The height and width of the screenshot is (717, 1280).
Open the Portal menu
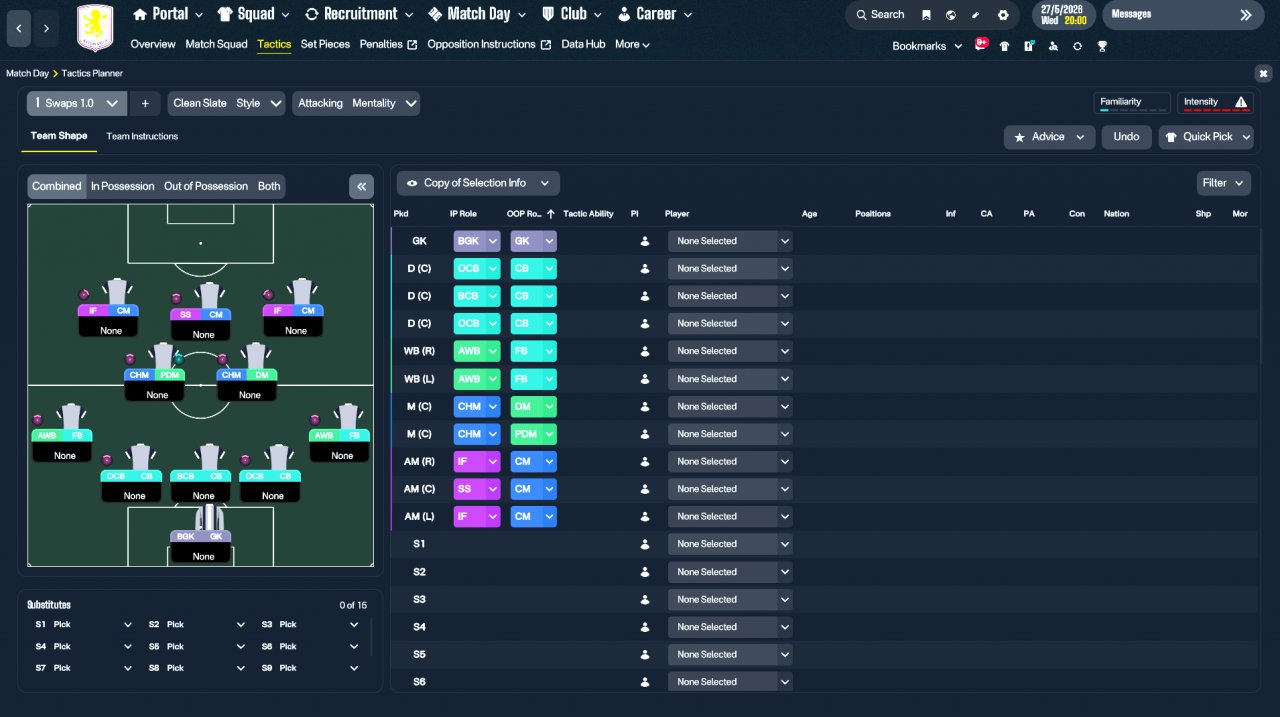click(169, 14)
